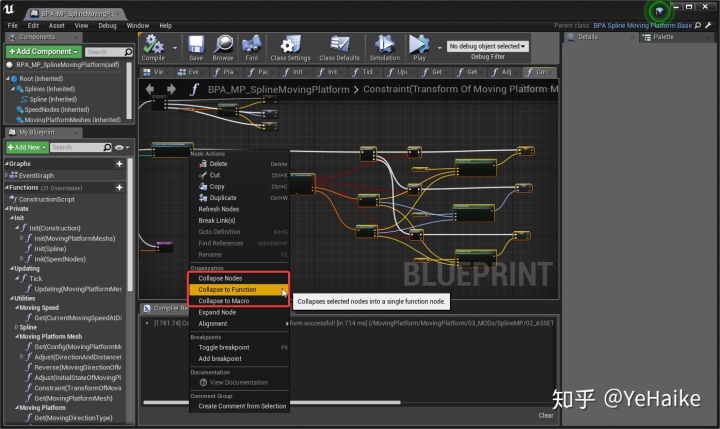Choose Expand Node
The image size is (720, 429).
(239, 312)
